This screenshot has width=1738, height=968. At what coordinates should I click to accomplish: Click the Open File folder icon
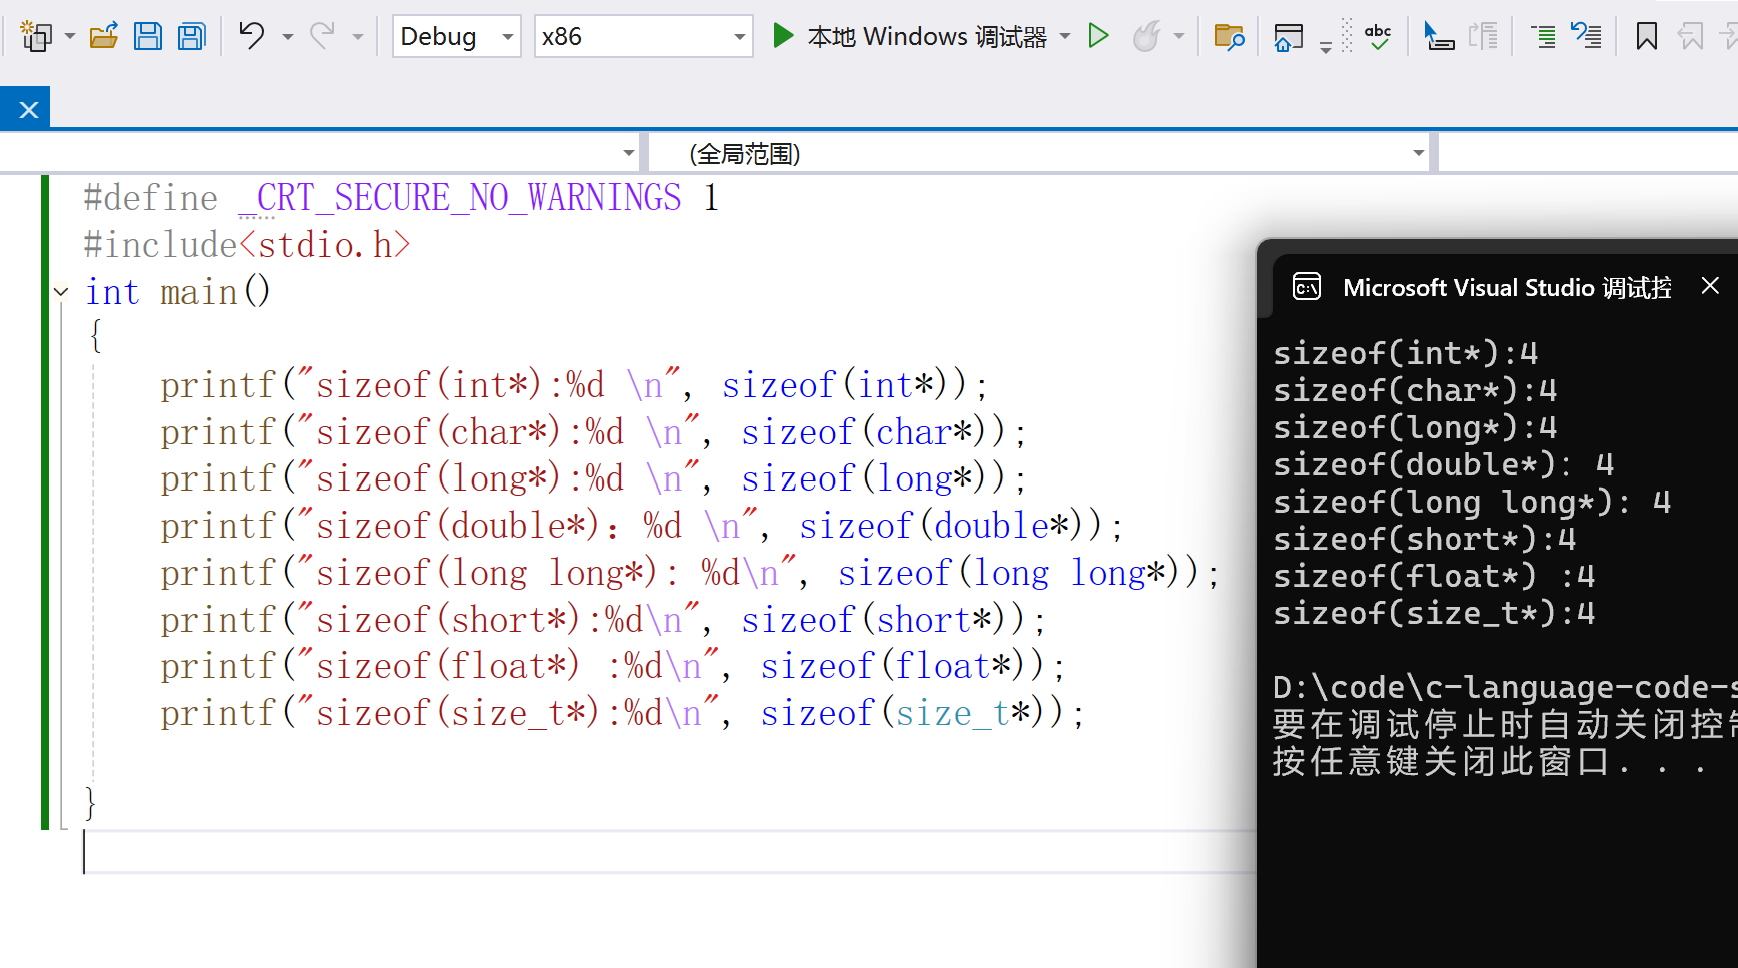(x=103, y=37)
